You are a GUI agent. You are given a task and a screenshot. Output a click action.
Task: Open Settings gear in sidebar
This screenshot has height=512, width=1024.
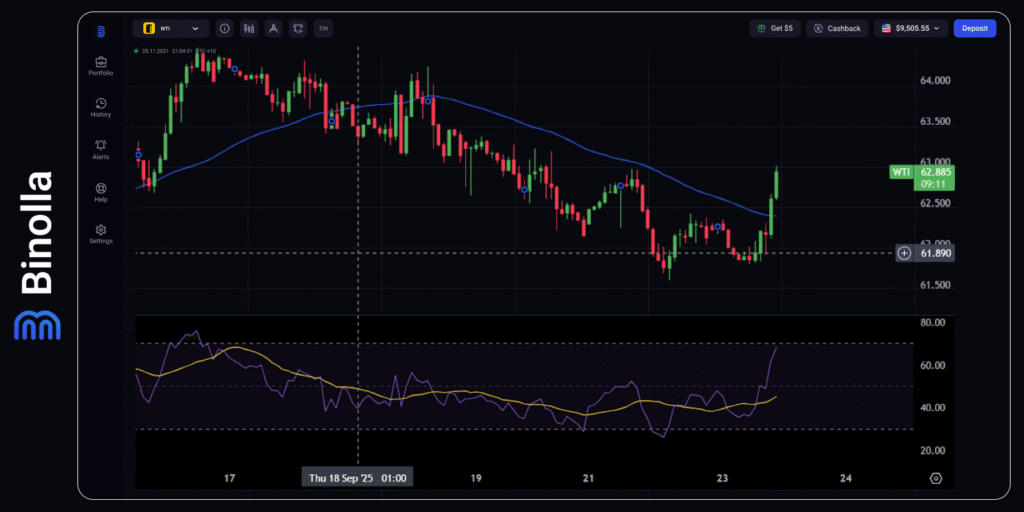pyautogui.click(x=100, y=231)
